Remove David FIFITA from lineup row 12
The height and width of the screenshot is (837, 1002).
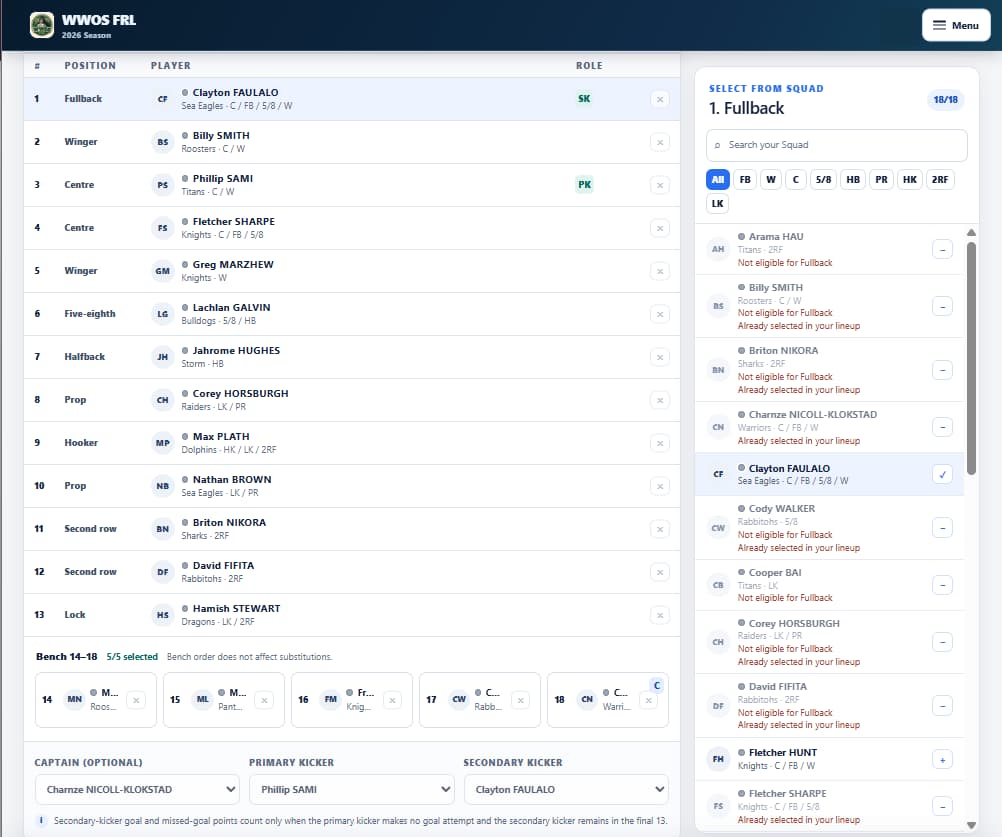pos(659,572)
